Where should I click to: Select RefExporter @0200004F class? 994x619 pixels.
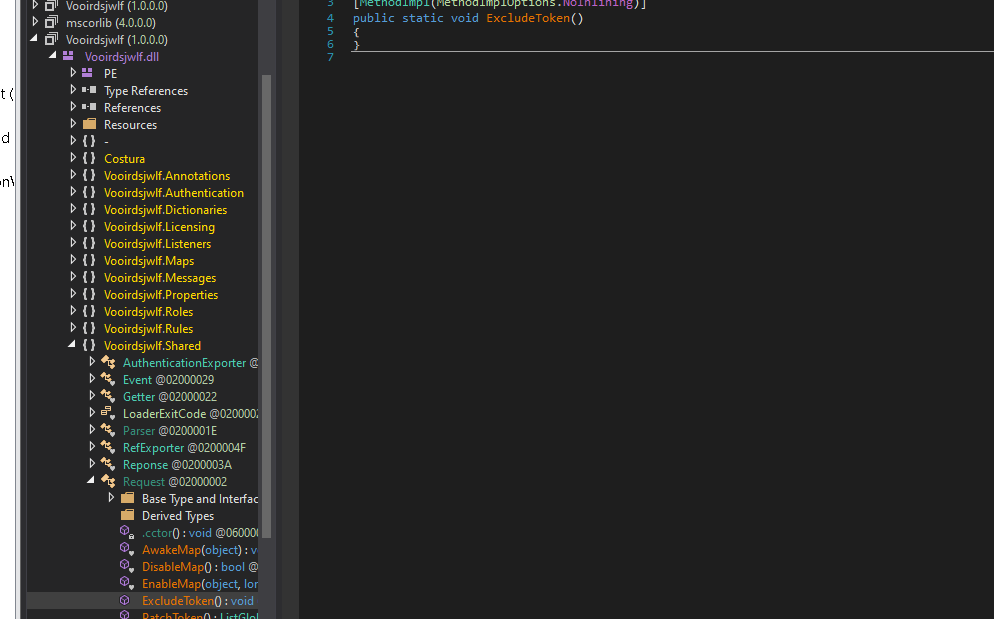184,448
